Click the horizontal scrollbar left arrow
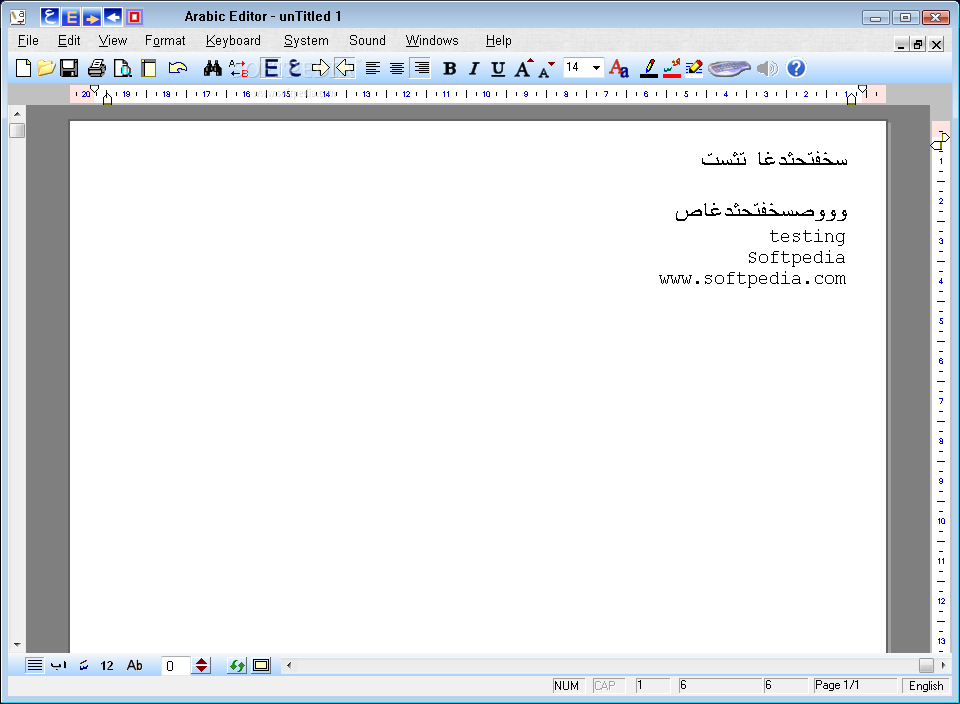Image resolution: width=960 pixels, height=704 pixels. (288, 665)
